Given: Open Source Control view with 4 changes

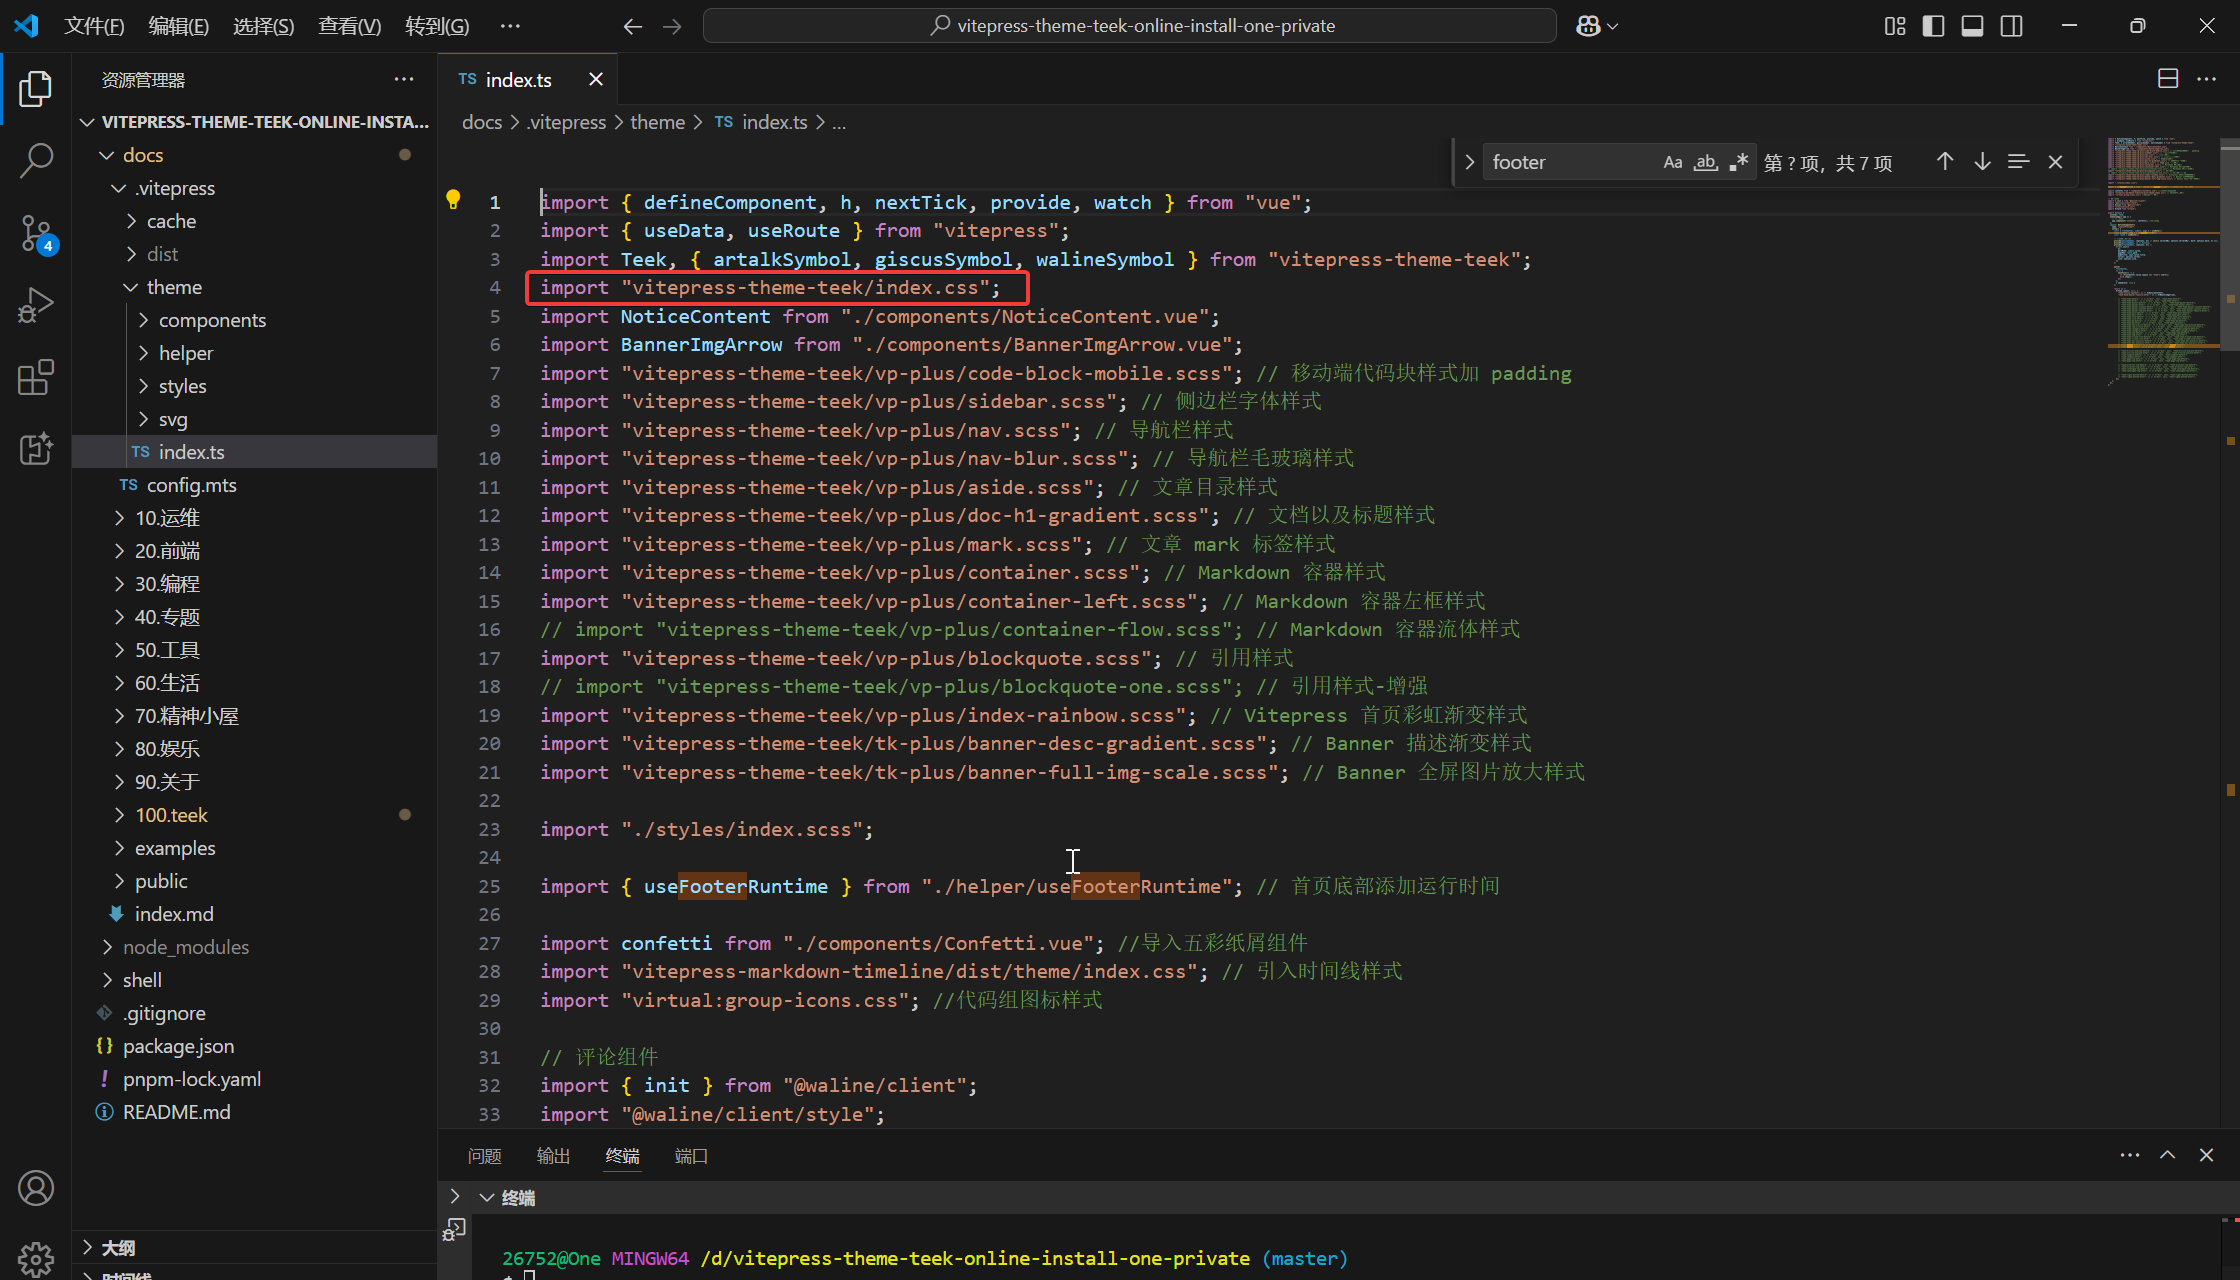Looking at the screenshot, I should click(36, 234).
